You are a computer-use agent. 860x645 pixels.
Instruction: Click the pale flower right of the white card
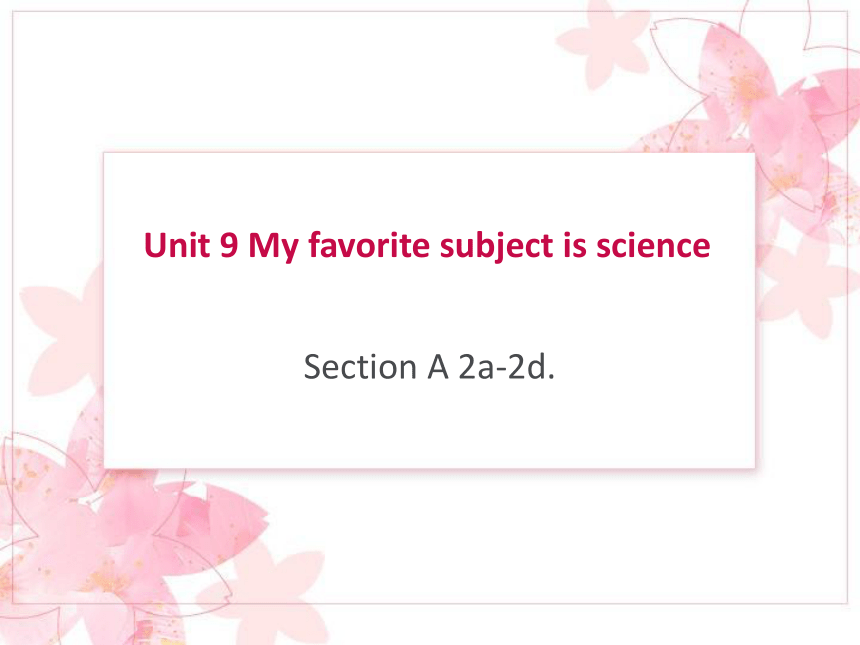coord(801,285)
